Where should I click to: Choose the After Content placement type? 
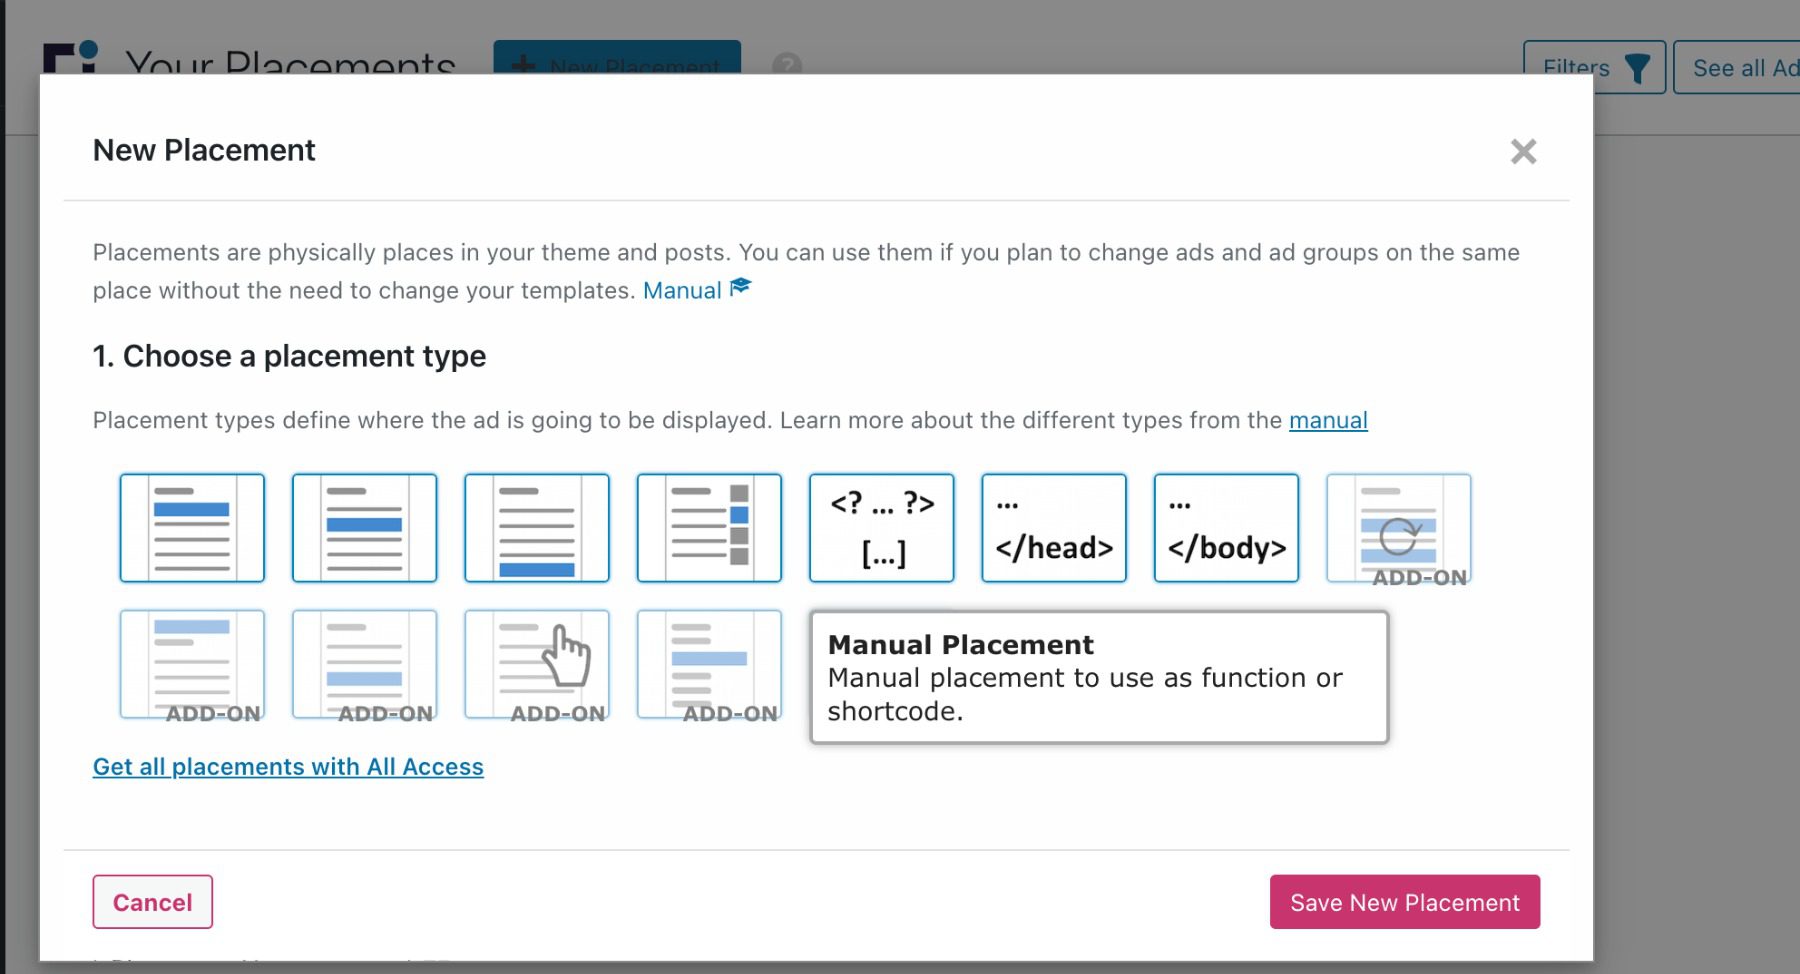pos(537,527)
